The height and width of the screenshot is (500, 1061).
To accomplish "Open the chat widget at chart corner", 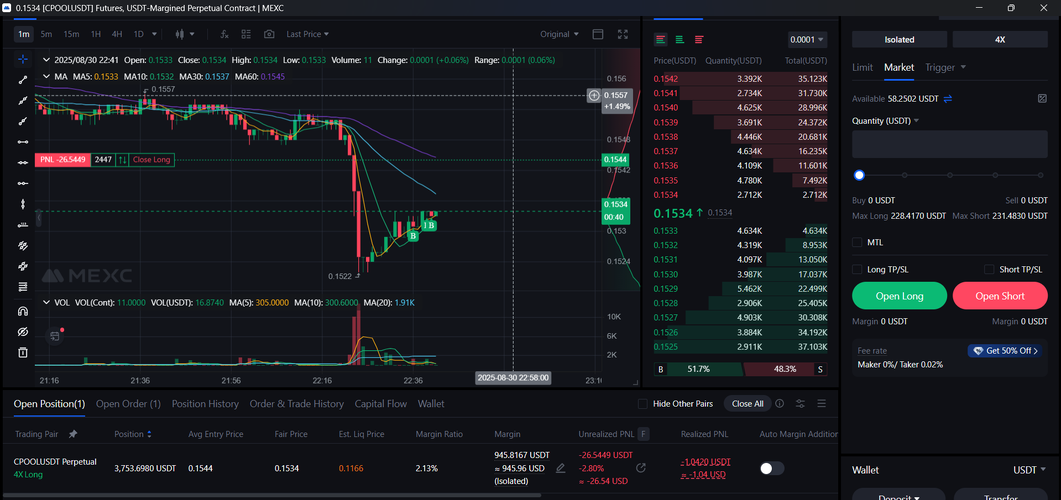I will click(x=55, y=336).
